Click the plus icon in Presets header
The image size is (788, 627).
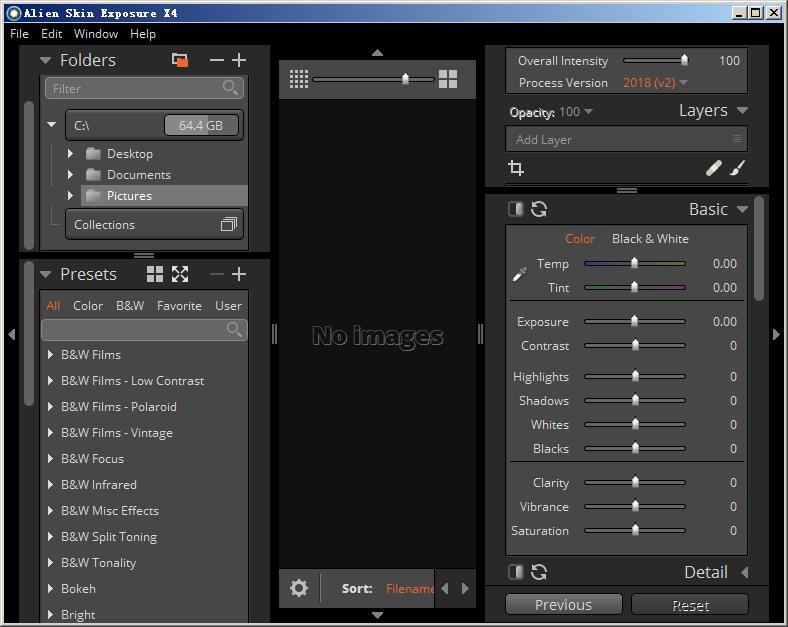tap(239, 274)
